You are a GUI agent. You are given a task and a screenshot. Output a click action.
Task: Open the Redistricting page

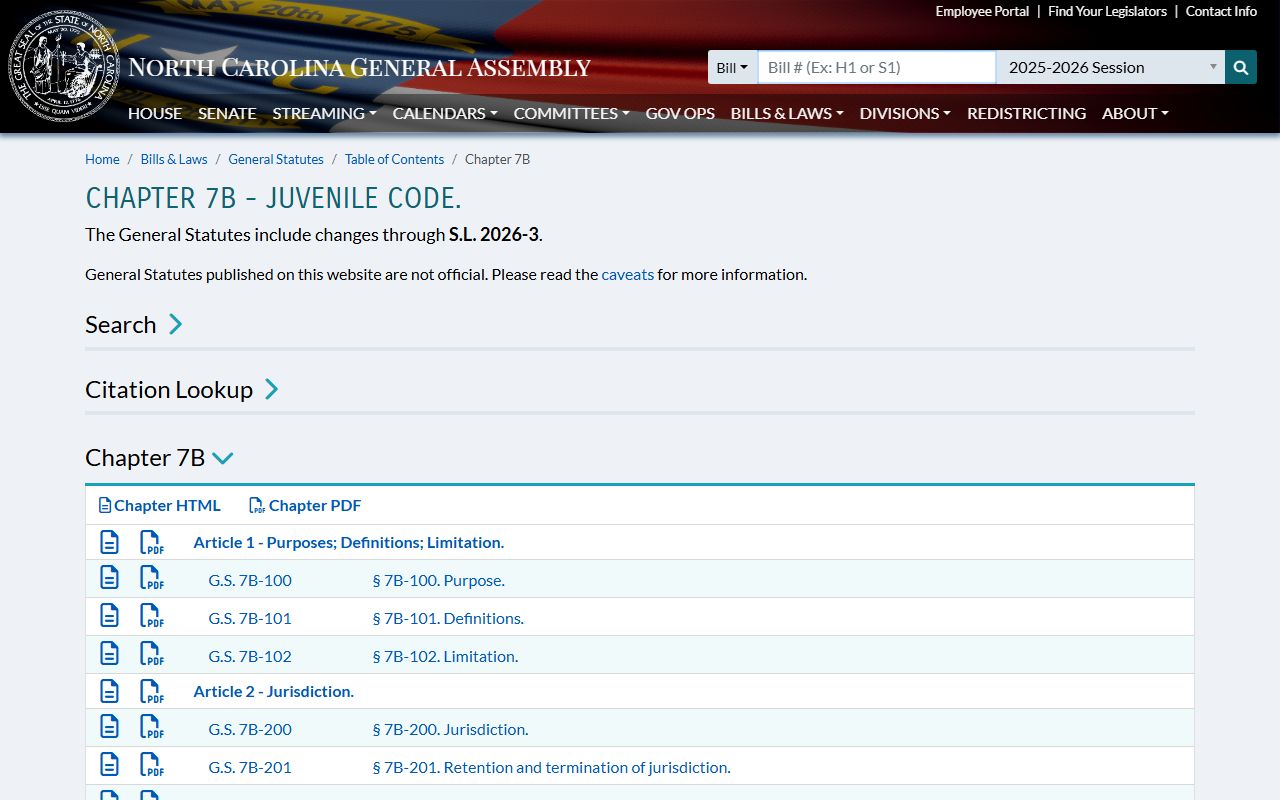coord(1026,113)
